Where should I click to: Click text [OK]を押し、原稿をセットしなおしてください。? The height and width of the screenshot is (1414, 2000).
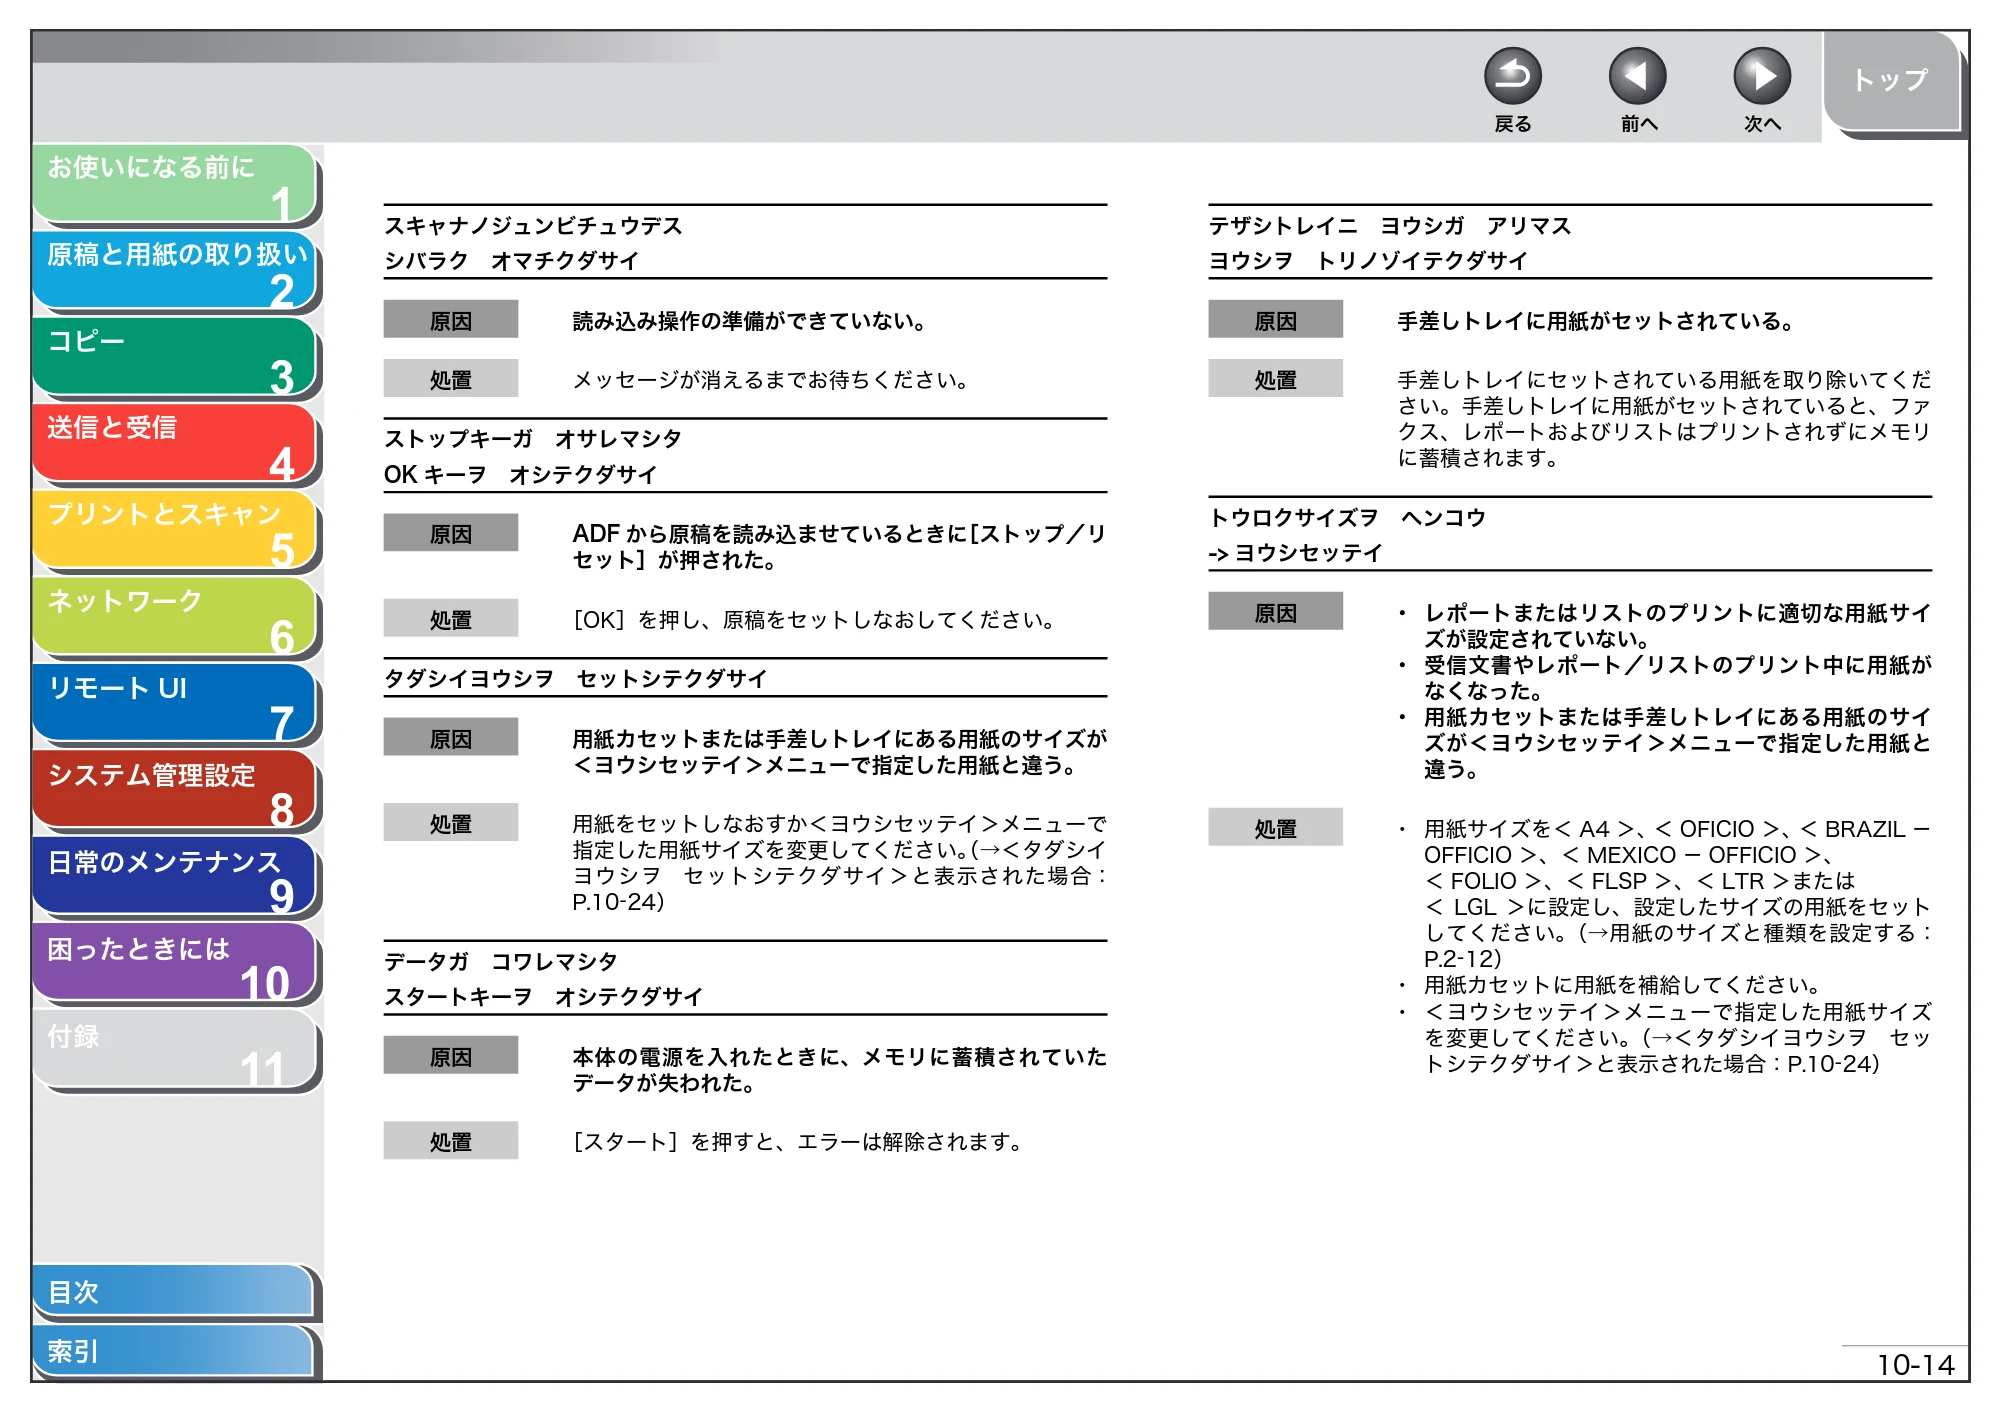point(815,620)
